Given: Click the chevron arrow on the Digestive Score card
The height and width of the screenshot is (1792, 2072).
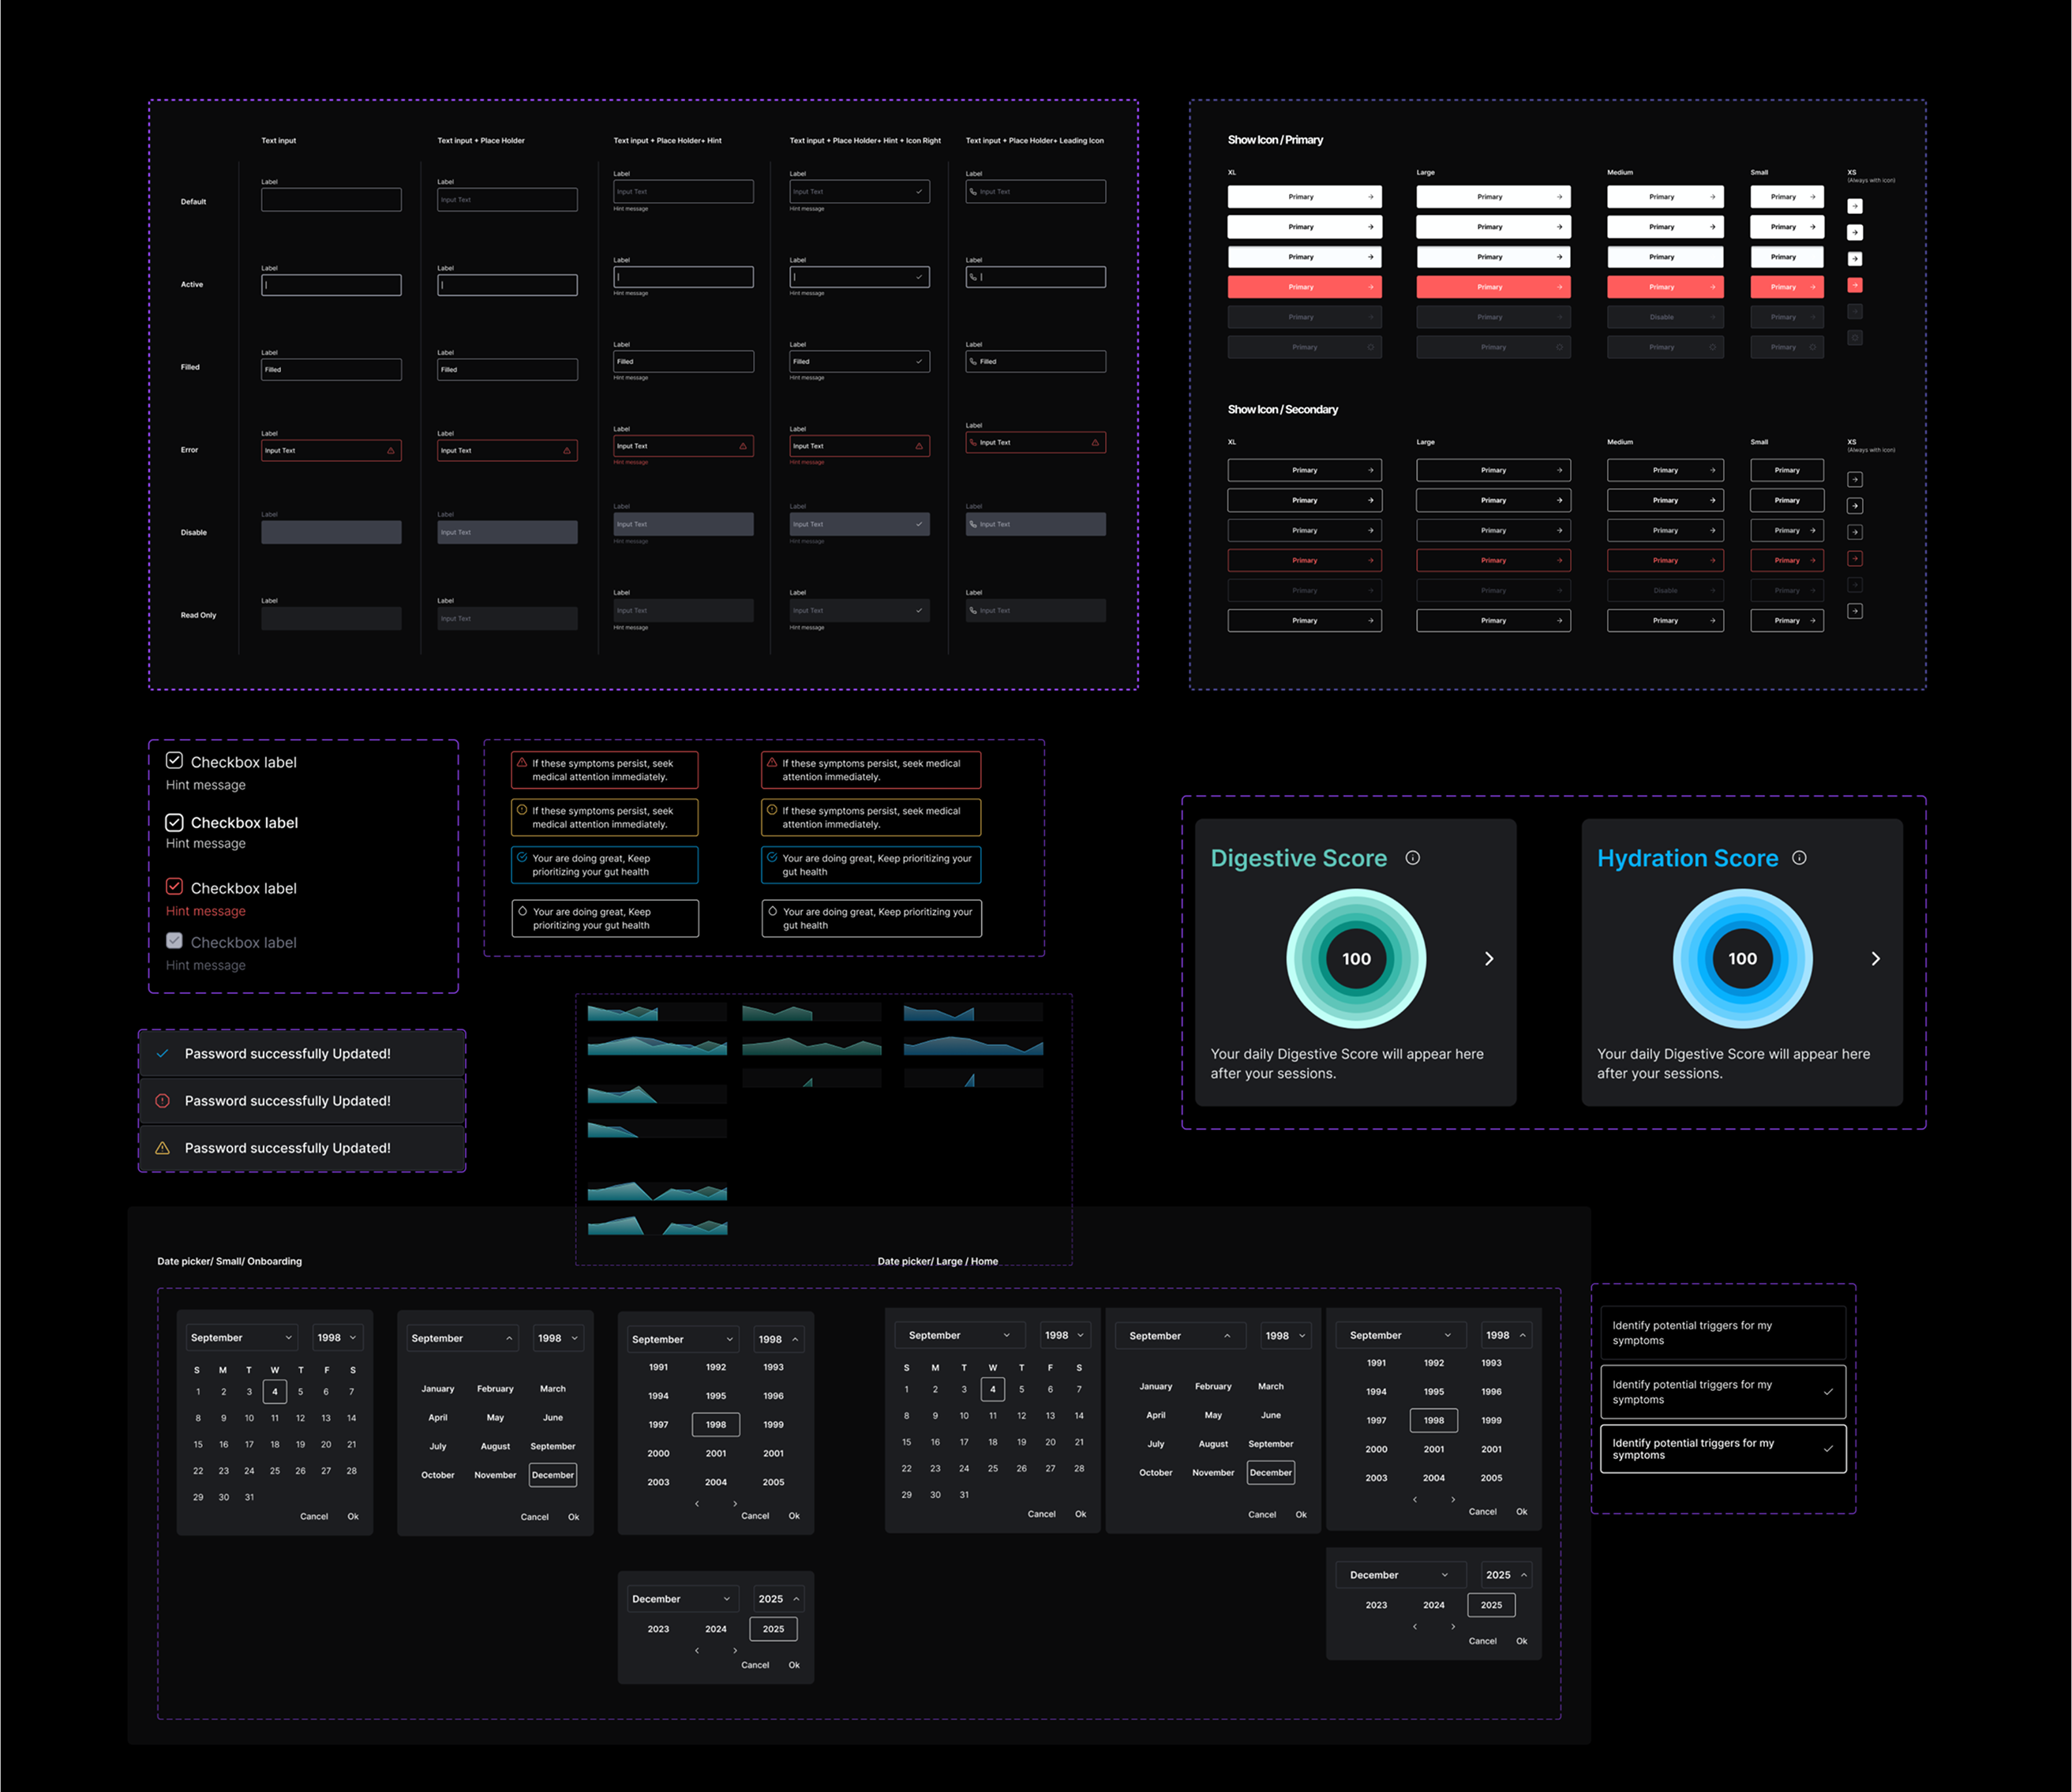Looking at the screenshot, I should click(1487, 959).
